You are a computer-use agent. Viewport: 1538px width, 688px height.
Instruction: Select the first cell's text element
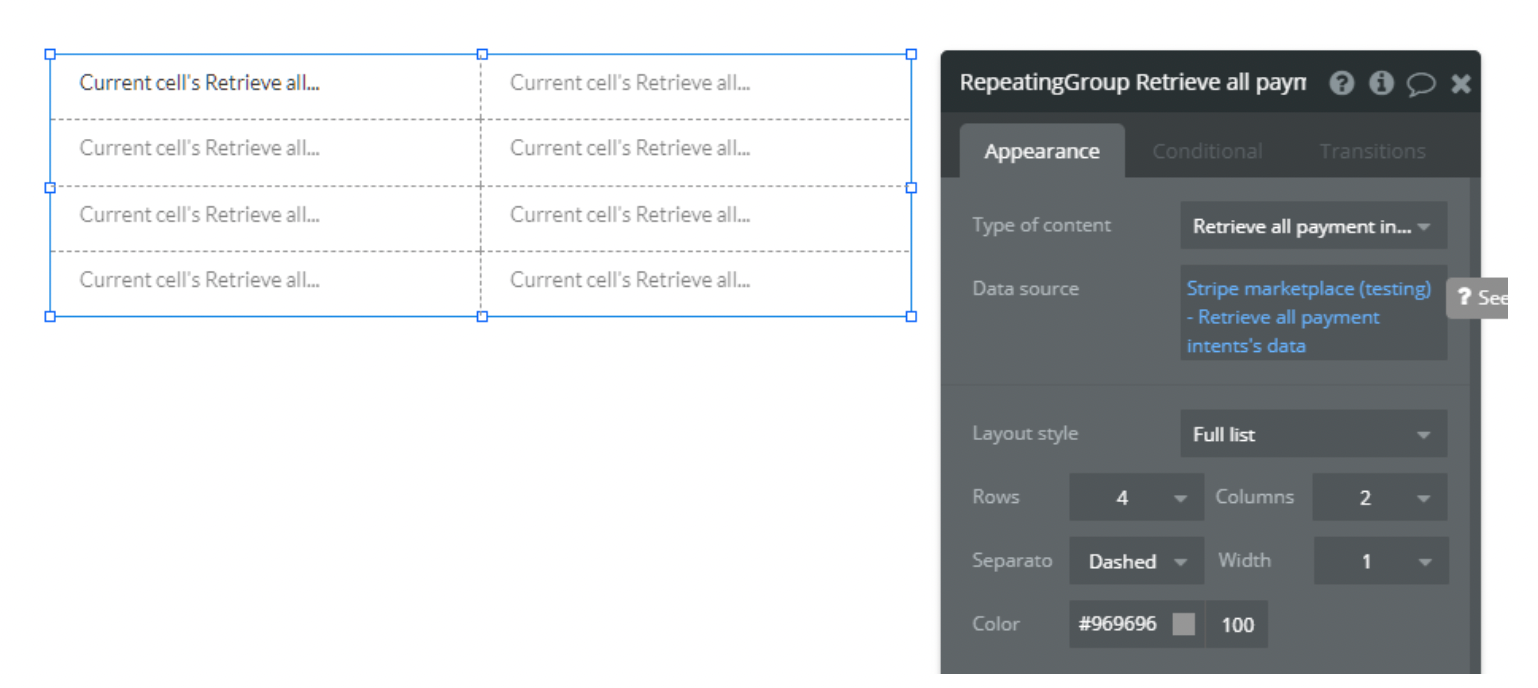(200, 83)
